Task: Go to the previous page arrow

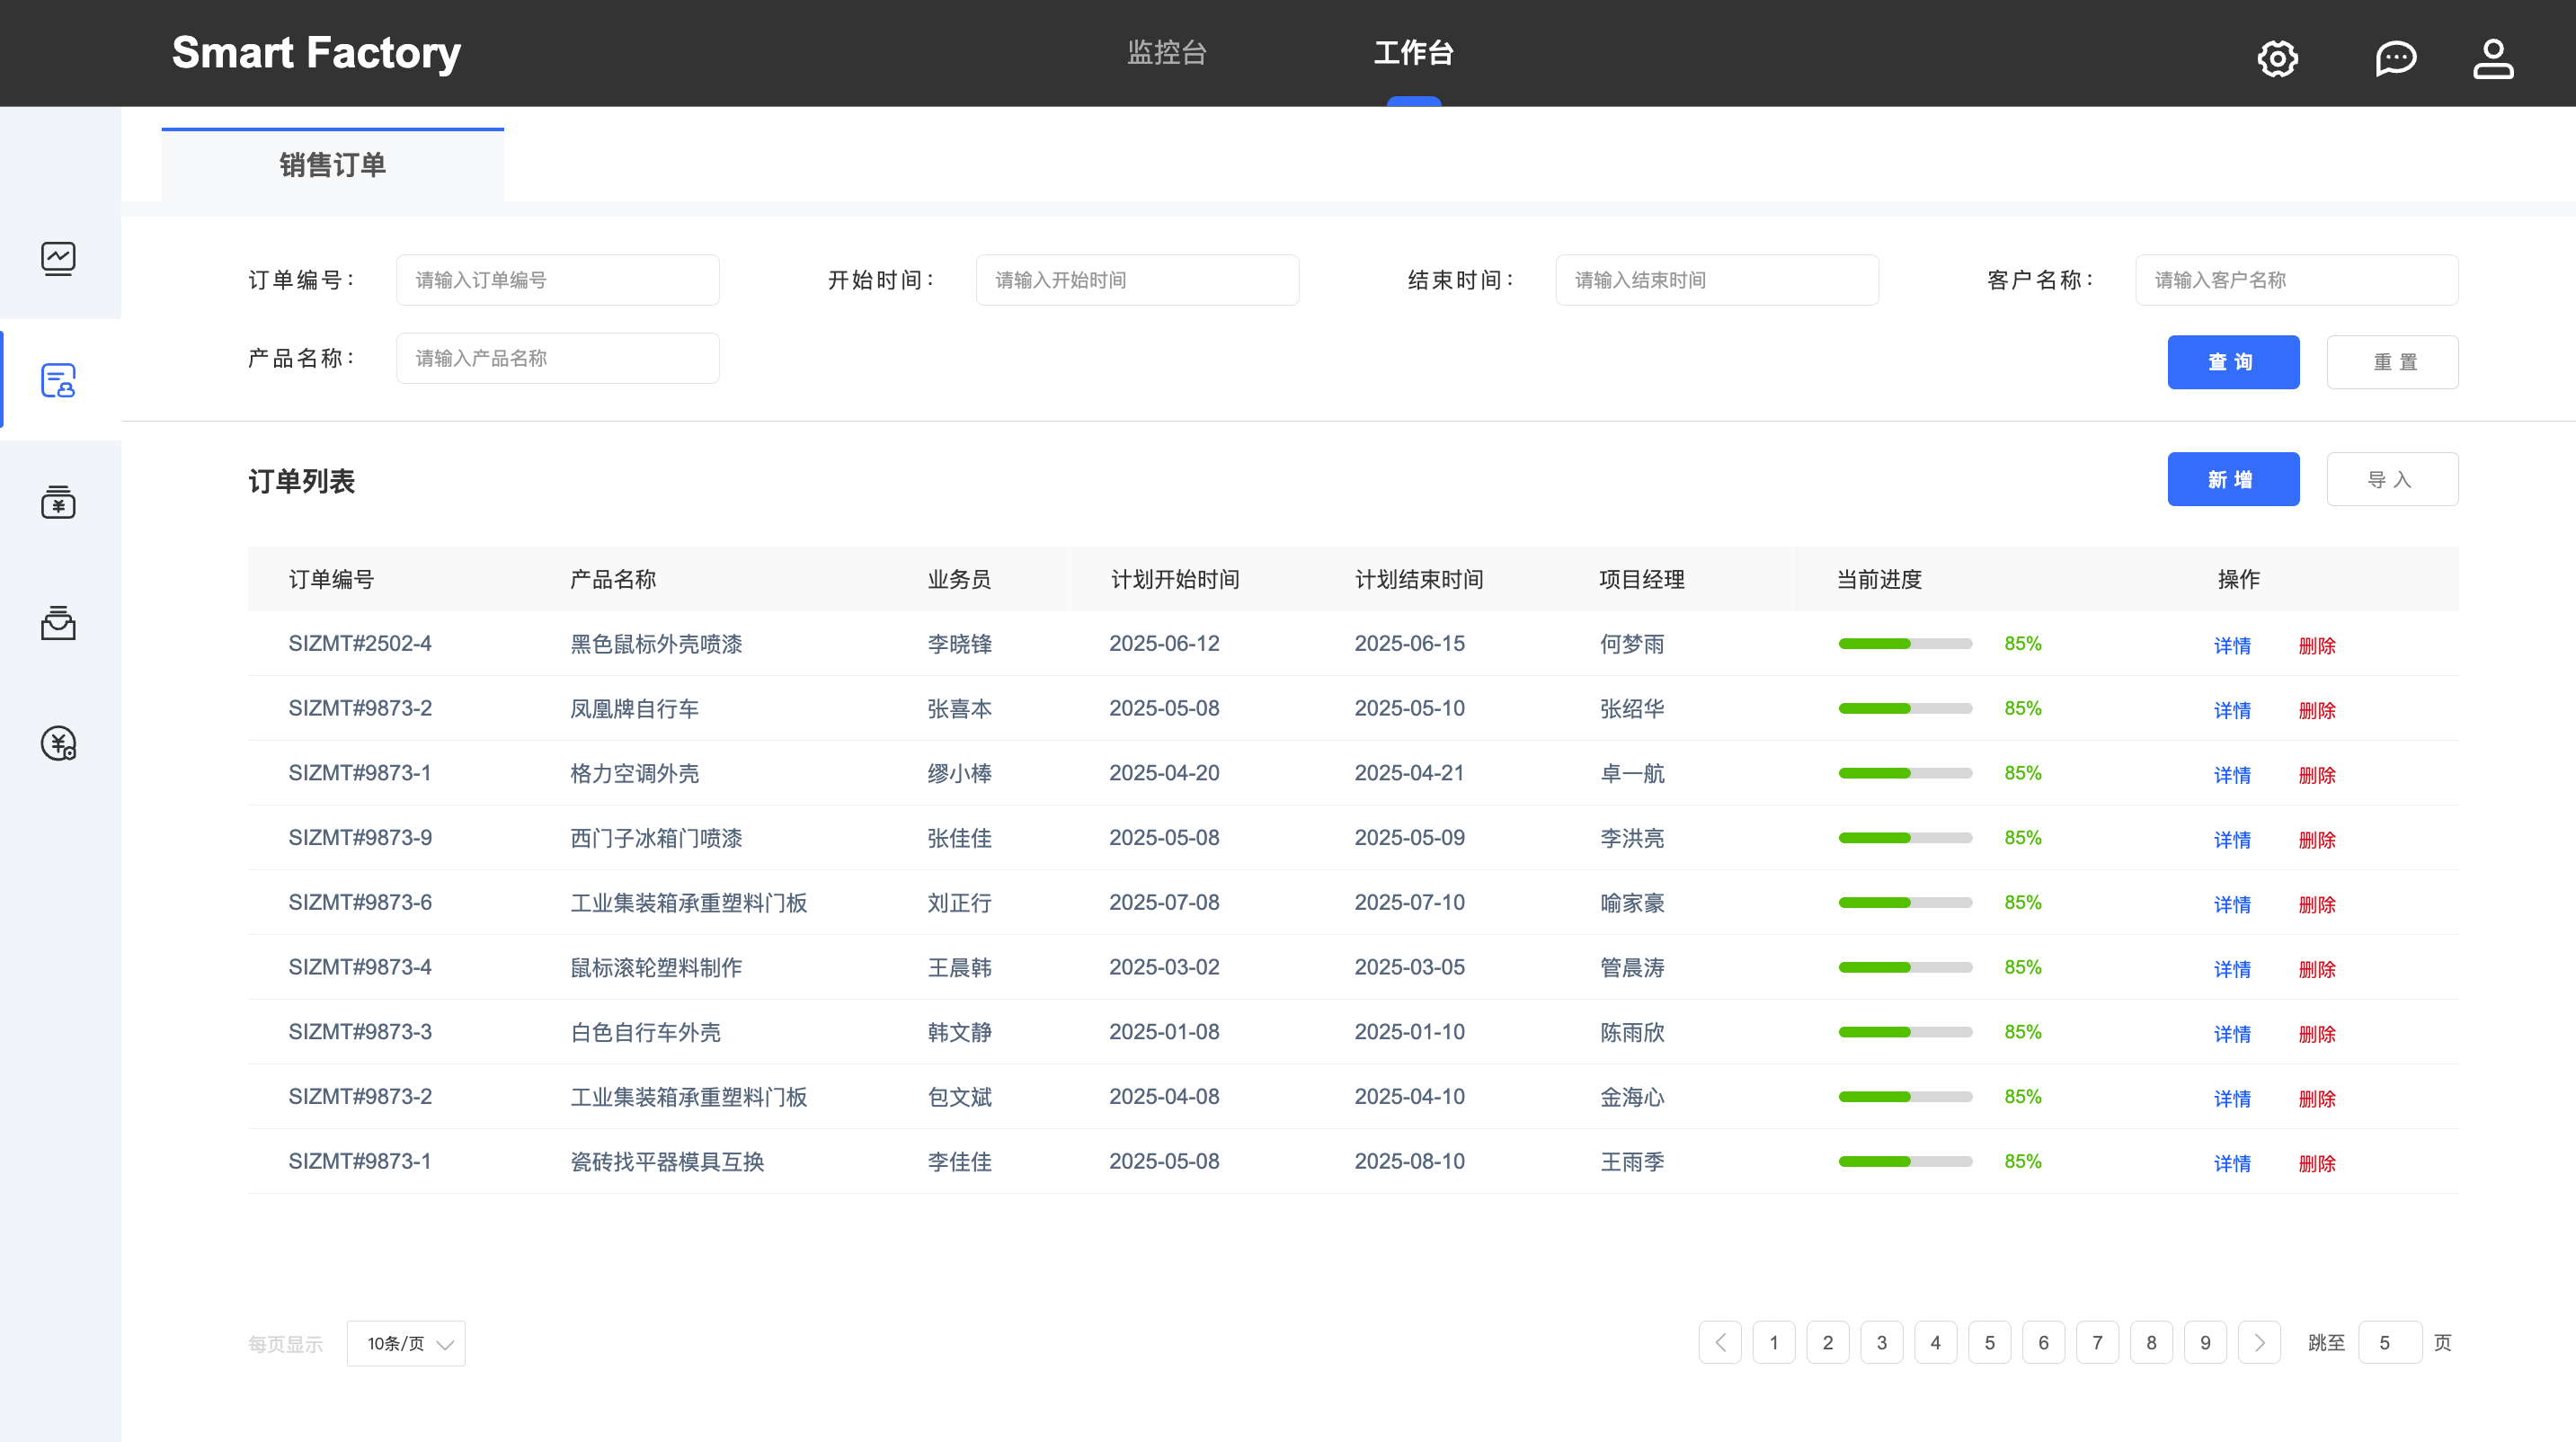Action: 1719,1342
